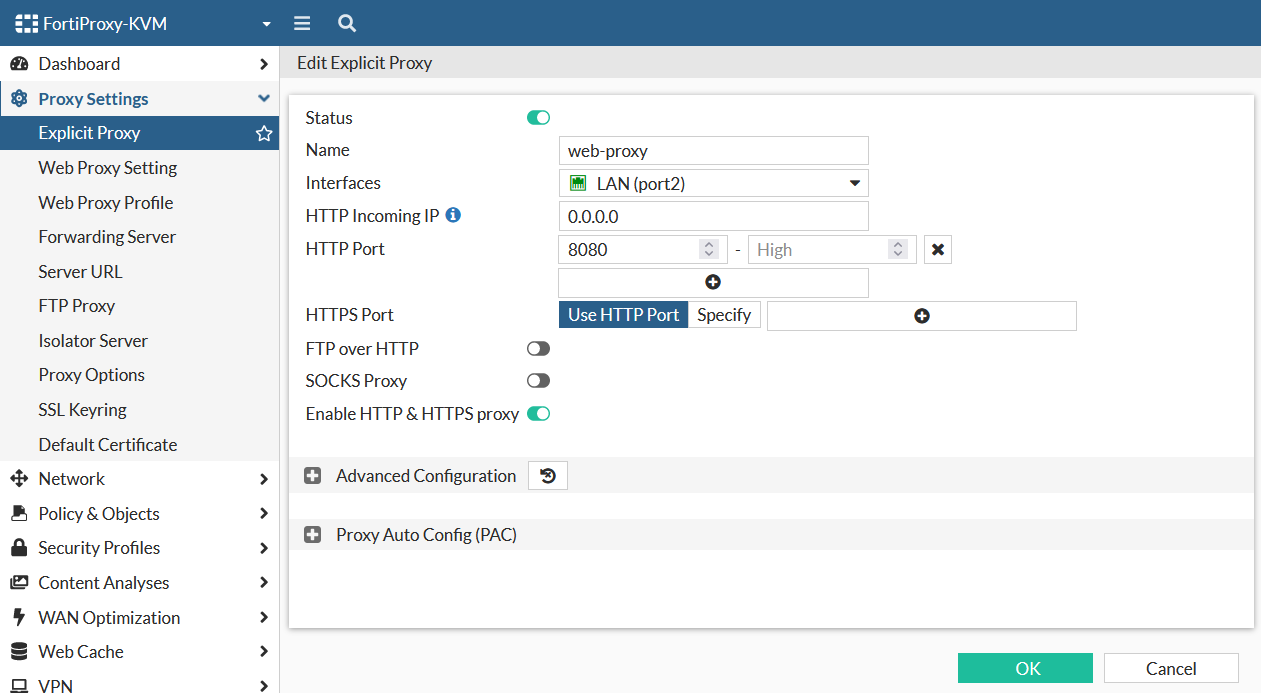1261x693 pixels.
Task: Click the Name field containing web-proxy
Action: [713, 151]
